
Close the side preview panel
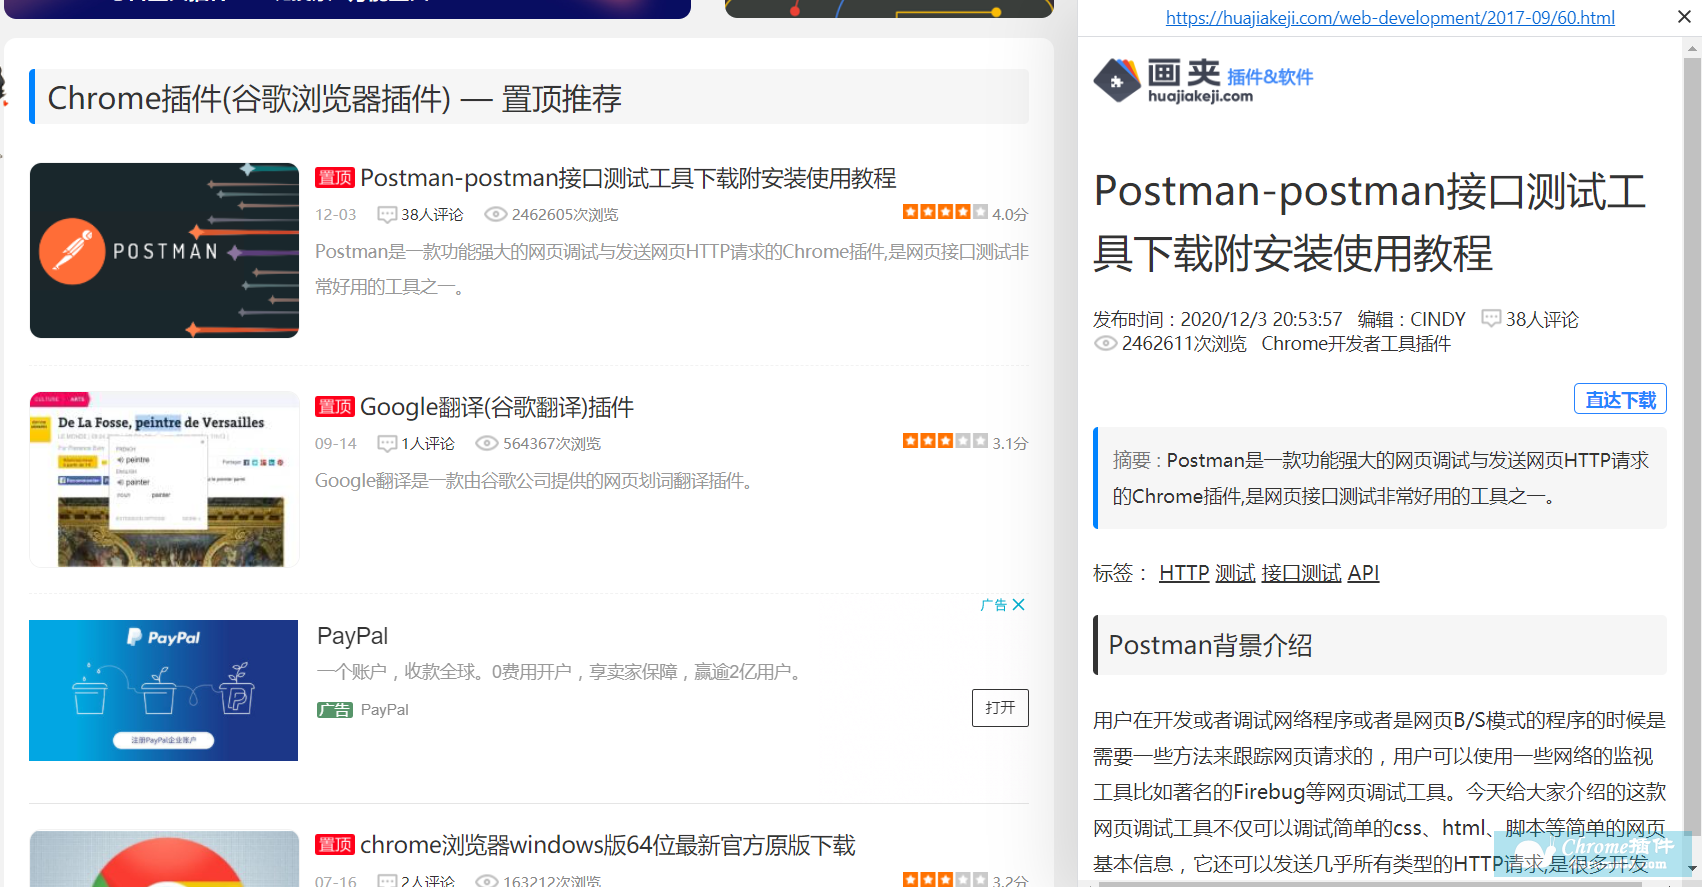click(1684, 17)
